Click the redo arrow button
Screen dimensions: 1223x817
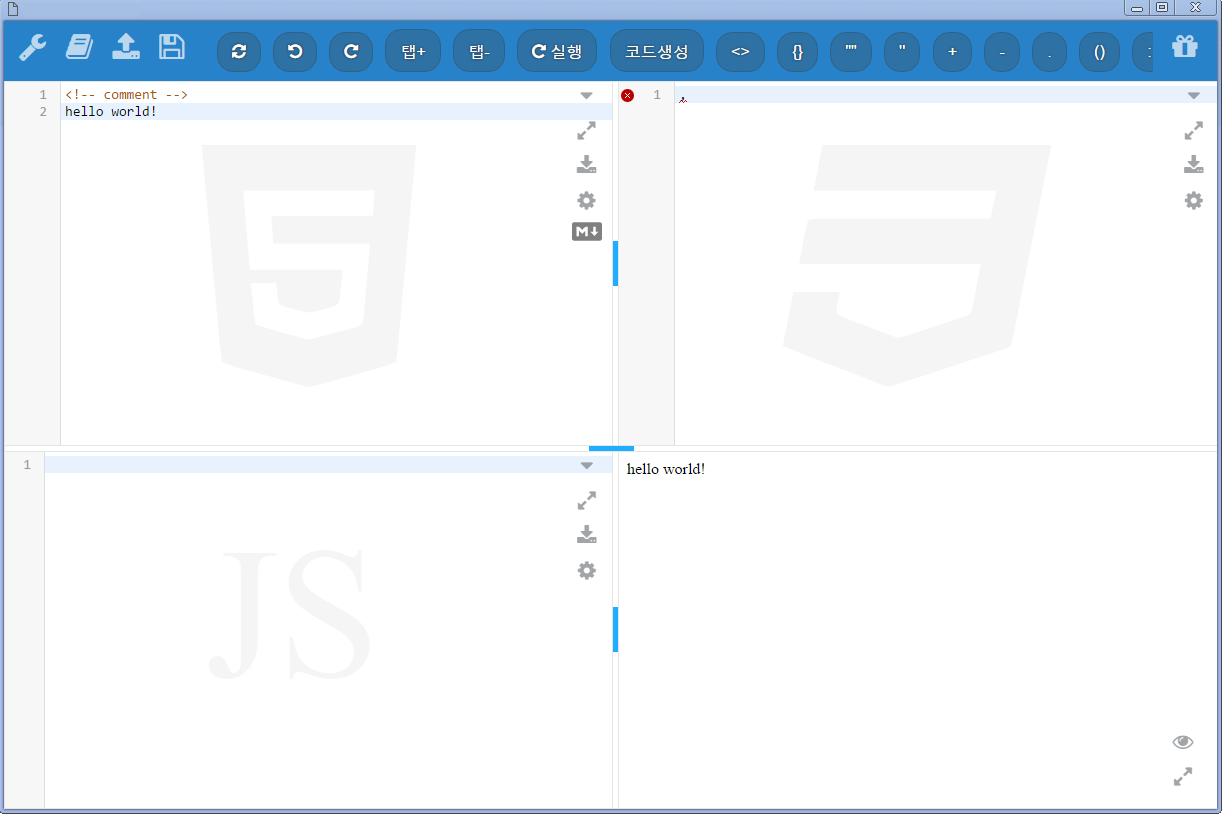351,51
